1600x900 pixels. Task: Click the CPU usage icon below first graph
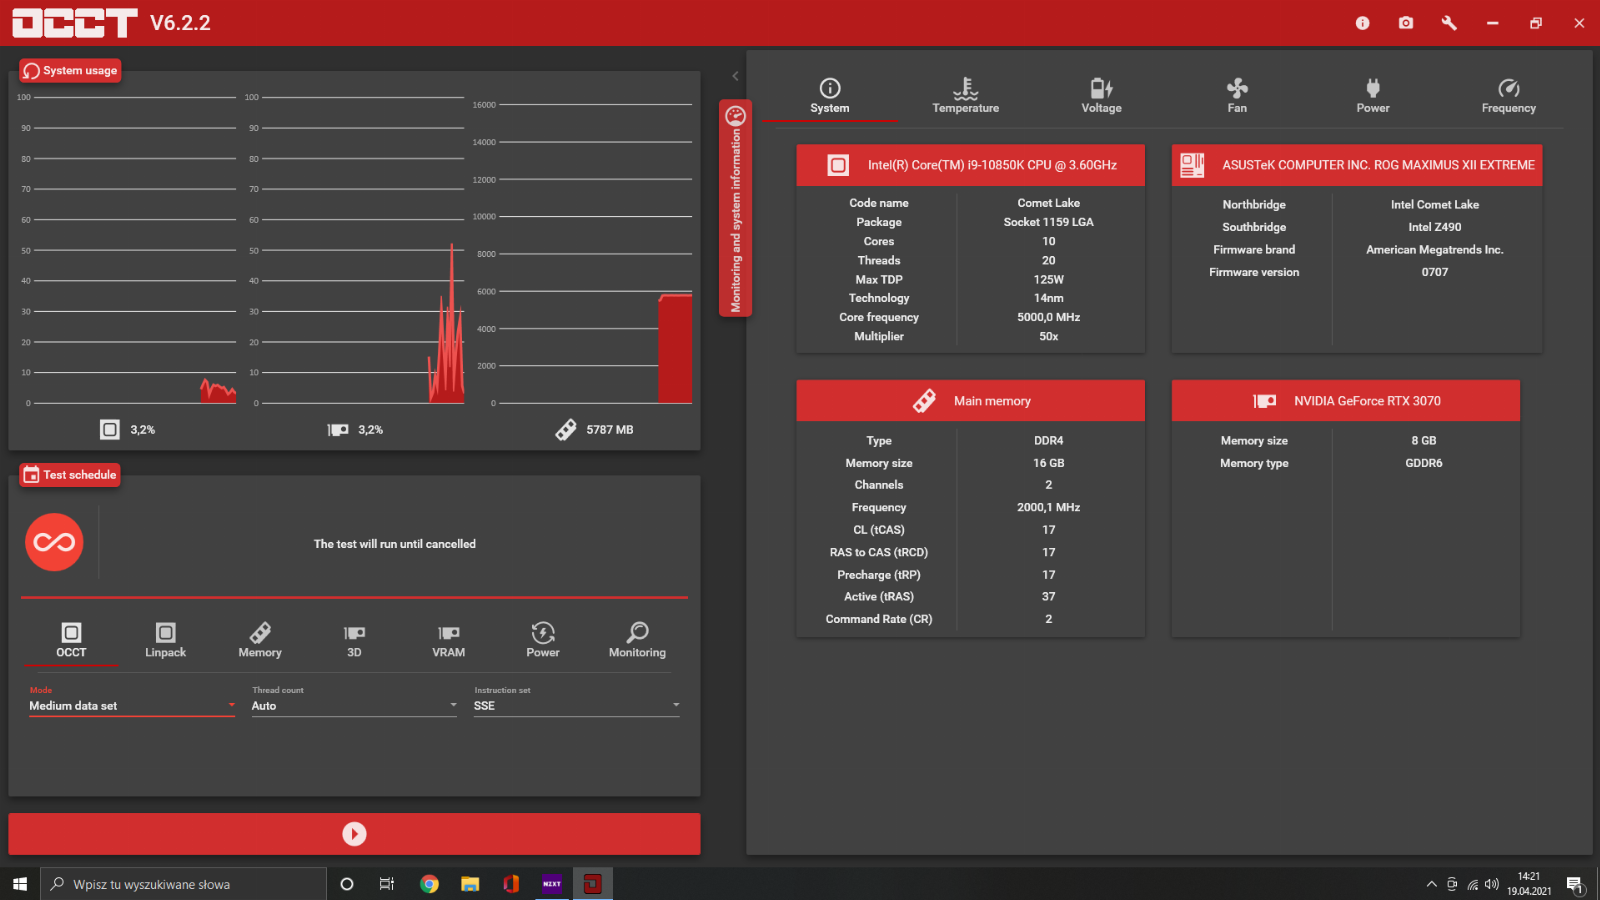110,429
